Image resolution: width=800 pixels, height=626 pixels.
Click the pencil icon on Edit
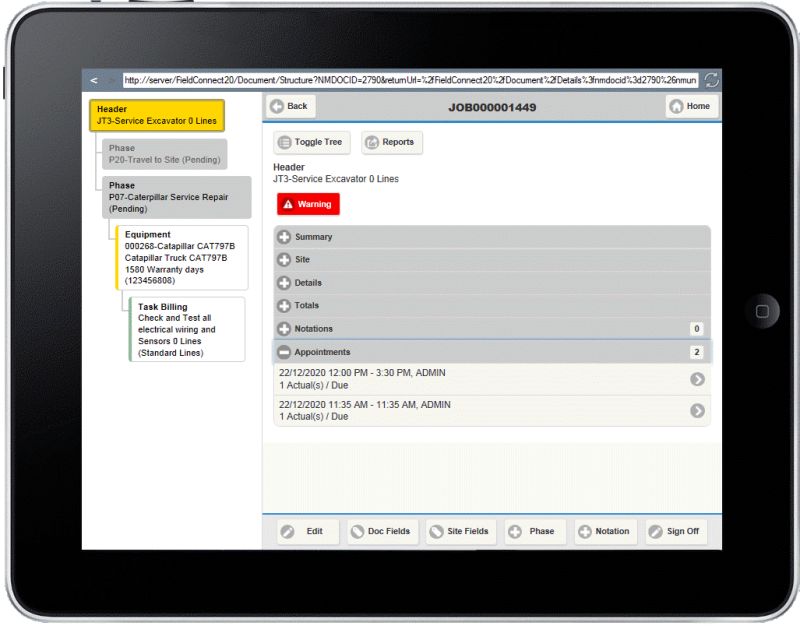pos(287,532)
